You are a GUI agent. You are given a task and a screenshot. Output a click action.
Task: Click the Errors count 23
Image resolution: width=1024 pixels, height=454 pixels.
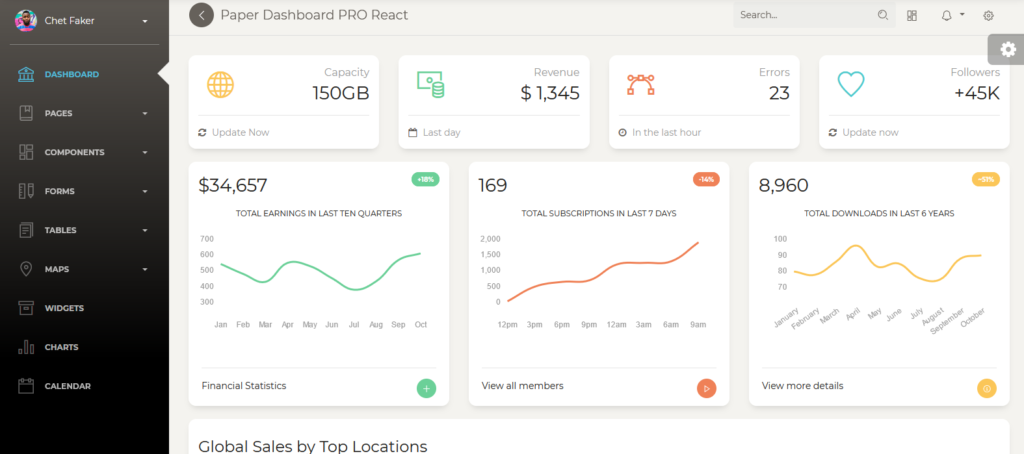[779, 93]
